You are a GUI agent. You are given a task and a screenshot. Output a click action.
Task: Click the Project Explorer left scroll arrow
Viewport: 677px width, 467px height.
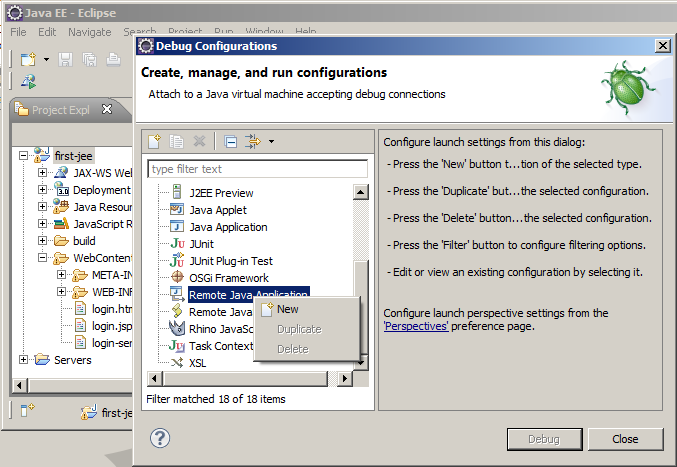pos(19,385)
